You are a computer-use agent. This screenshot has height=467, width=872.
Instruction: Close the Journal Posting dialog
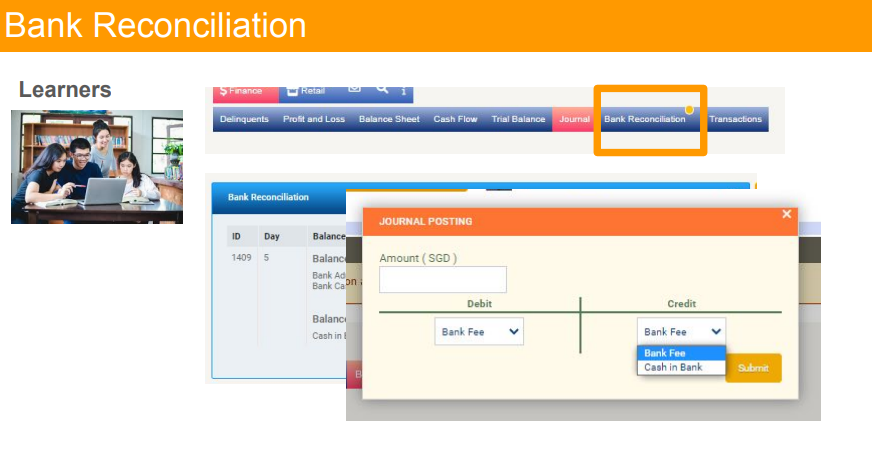786,214
